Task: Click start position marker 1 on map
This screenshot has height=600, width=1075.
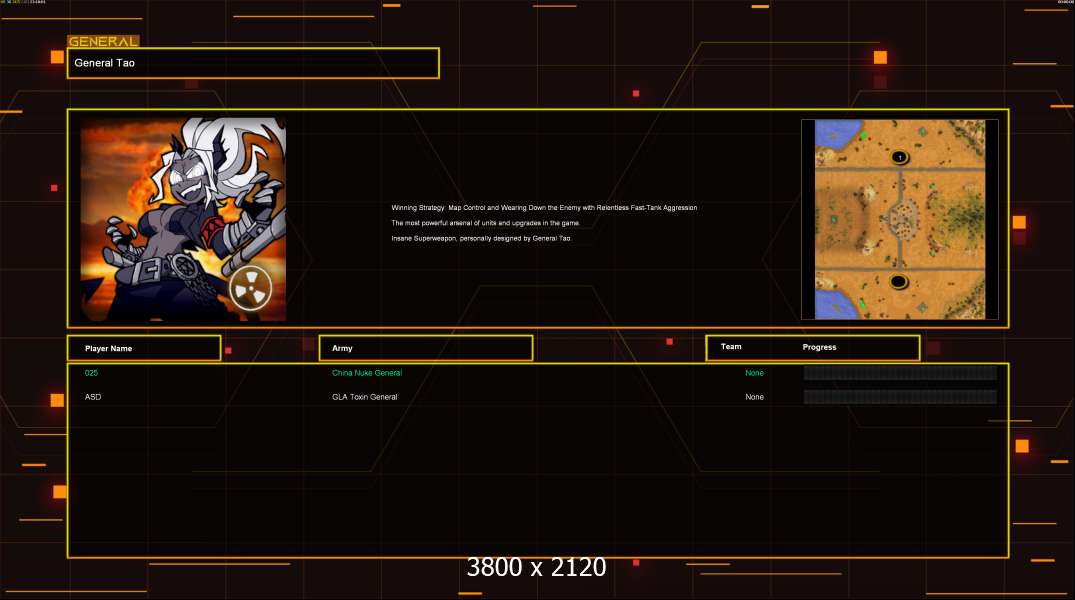Action: (x=899, y=157)
